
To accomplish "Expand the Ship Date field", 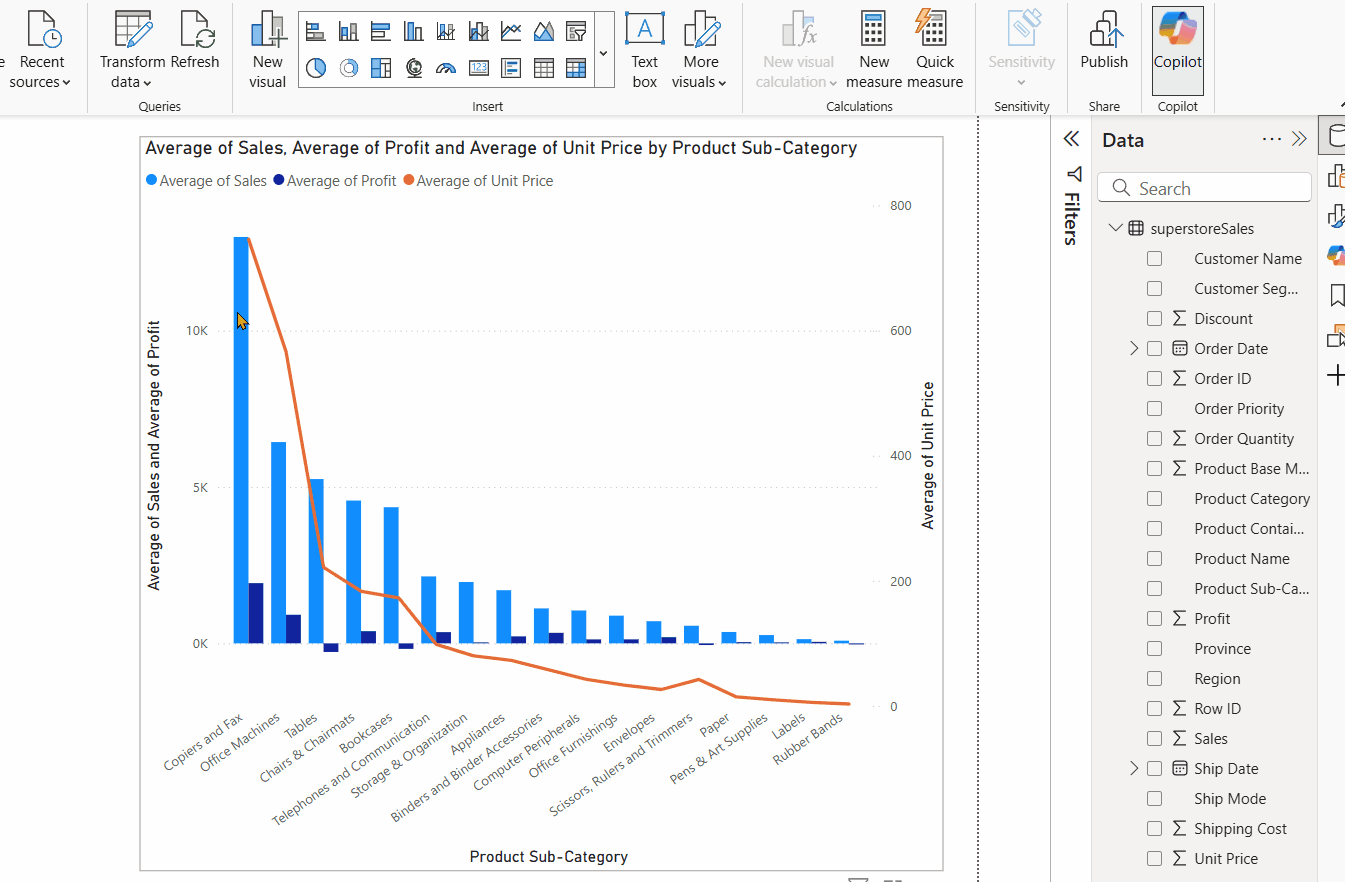I will pos(1133,768).
